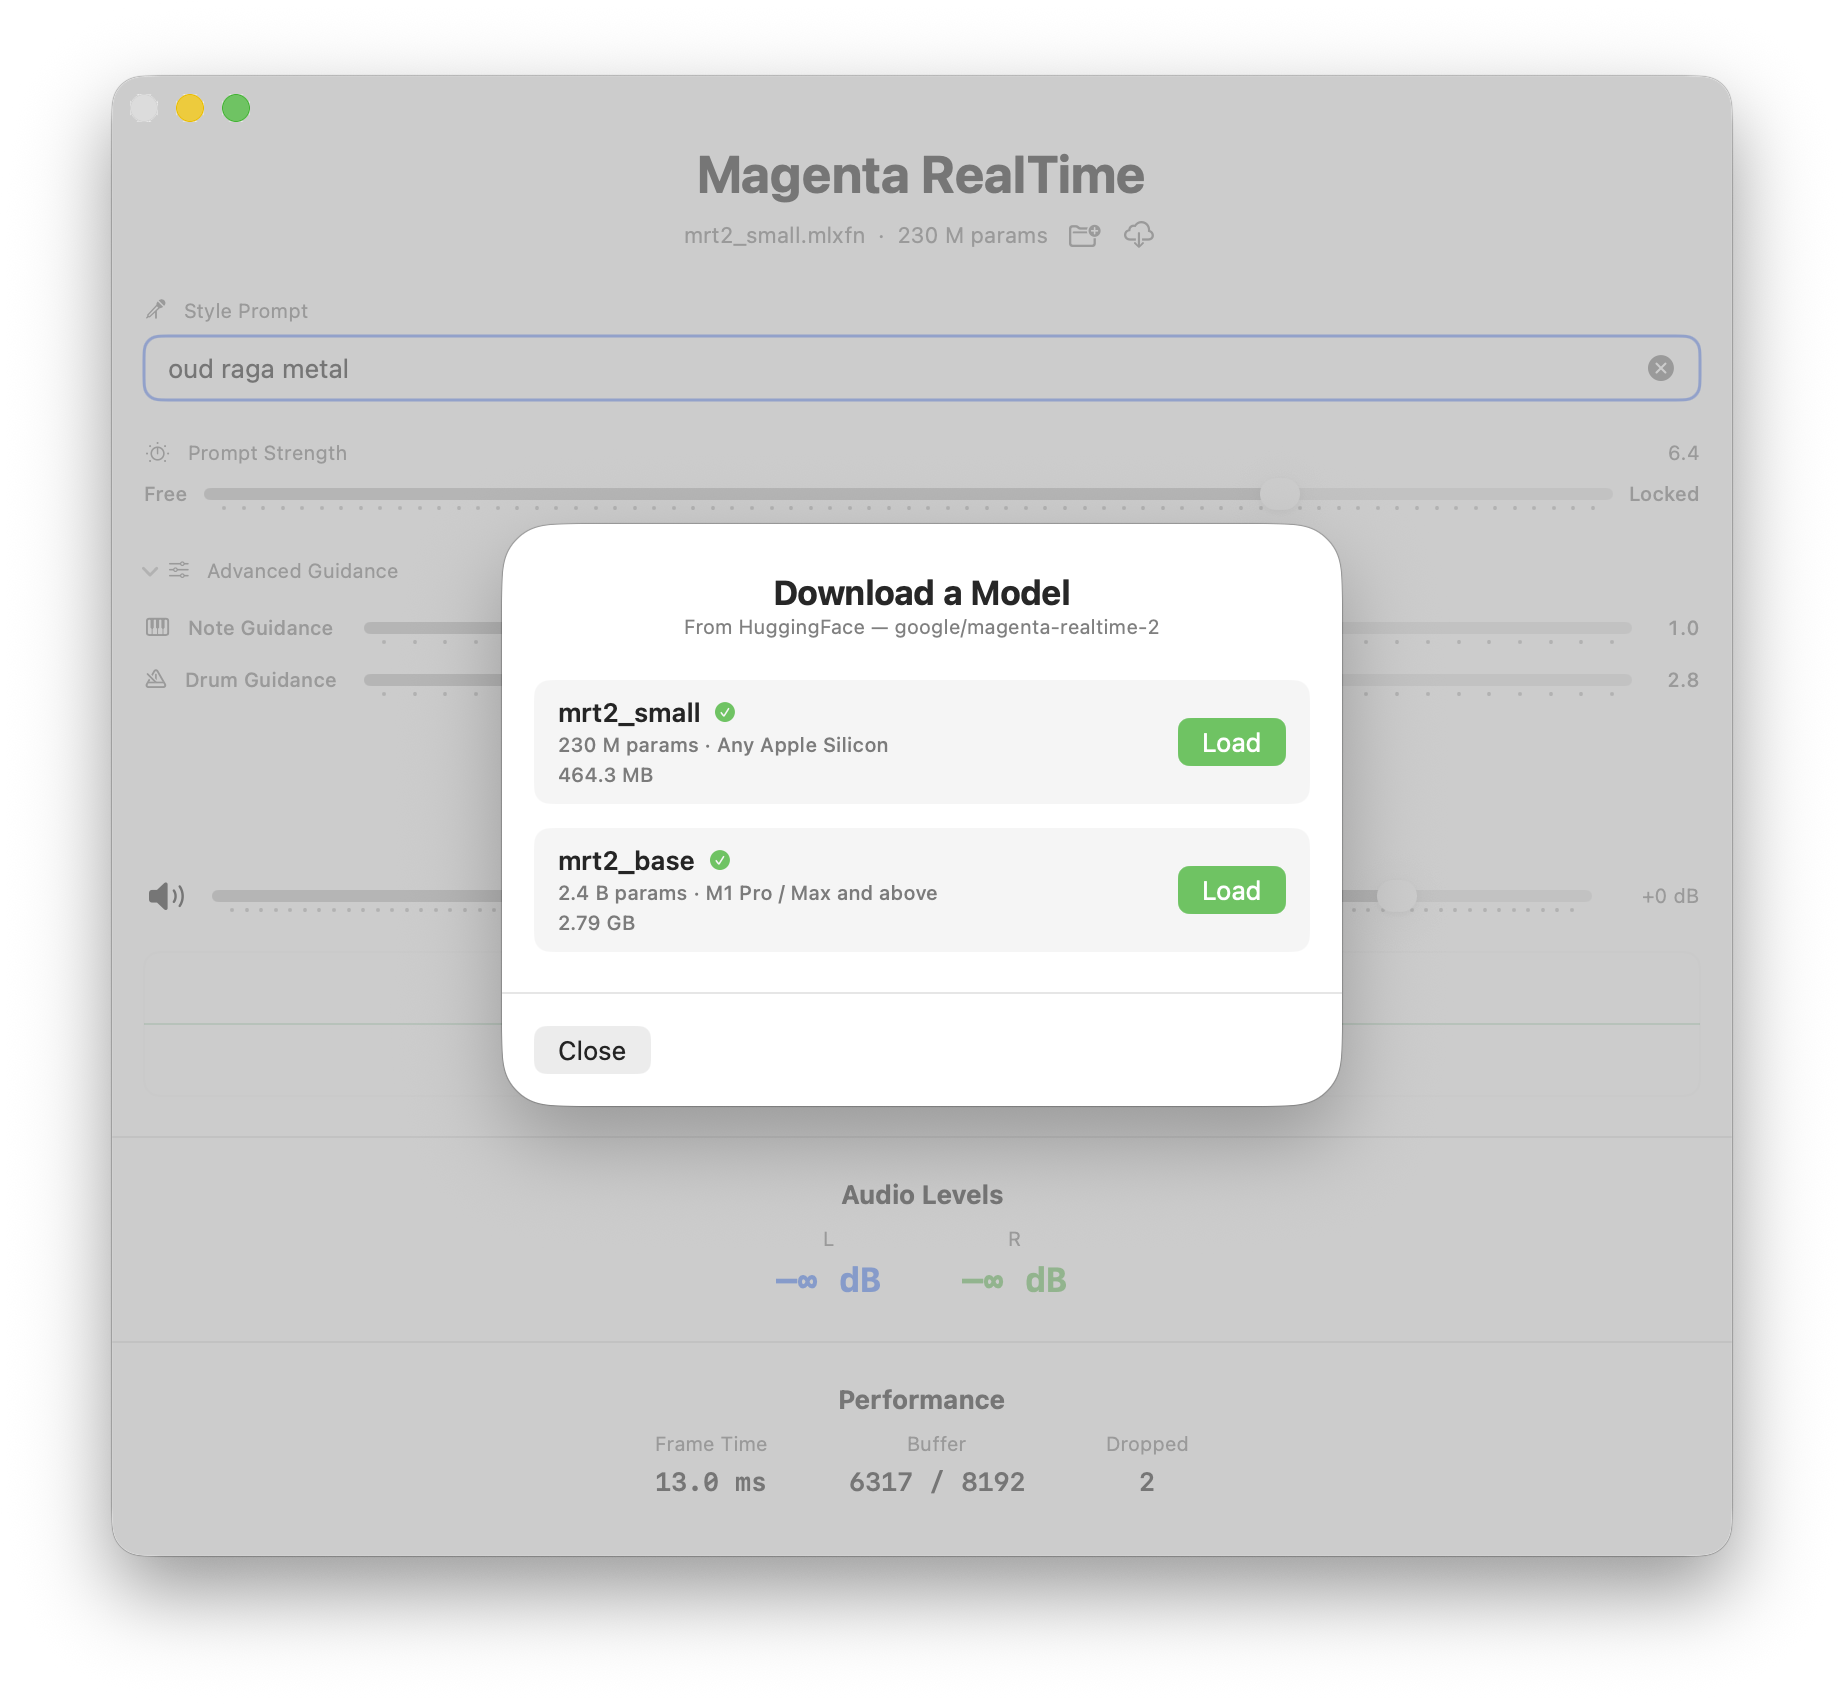Click '464.3 MB' size text
The height and width of the screenshot is (1704, 1844).
605,775
